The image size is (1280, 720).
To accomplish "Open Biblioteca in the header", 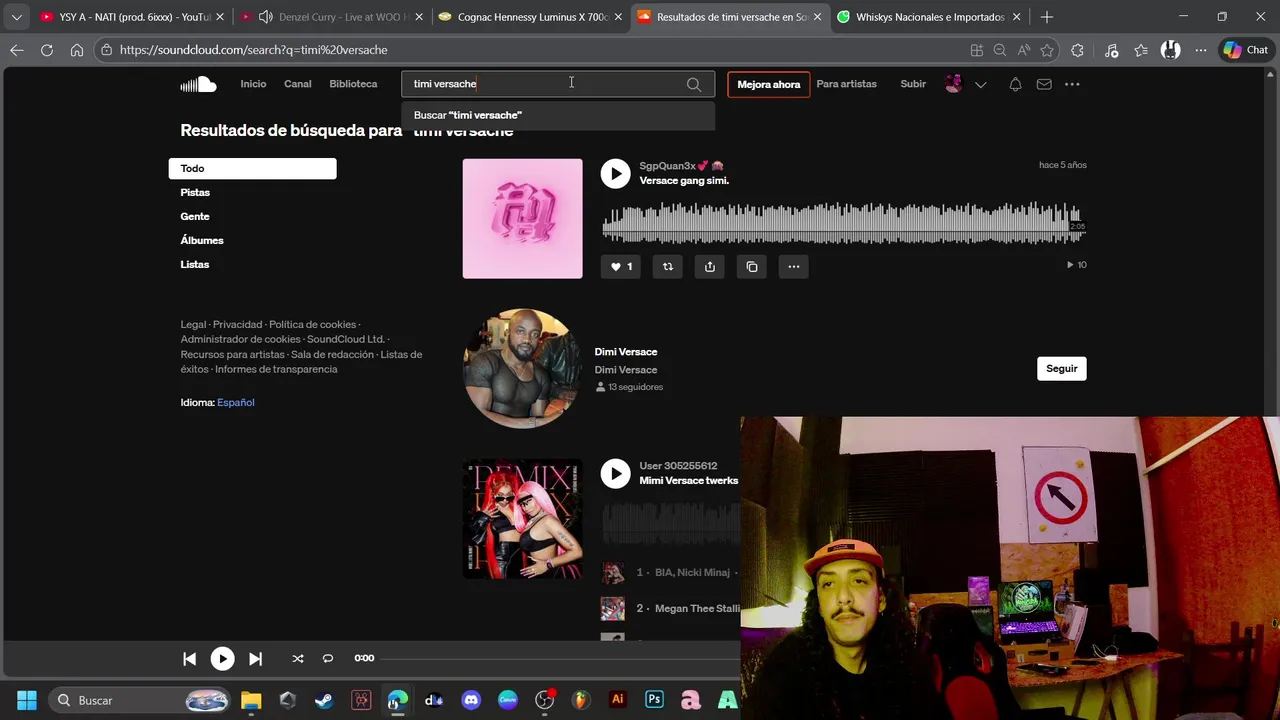I will click(353, 84).
